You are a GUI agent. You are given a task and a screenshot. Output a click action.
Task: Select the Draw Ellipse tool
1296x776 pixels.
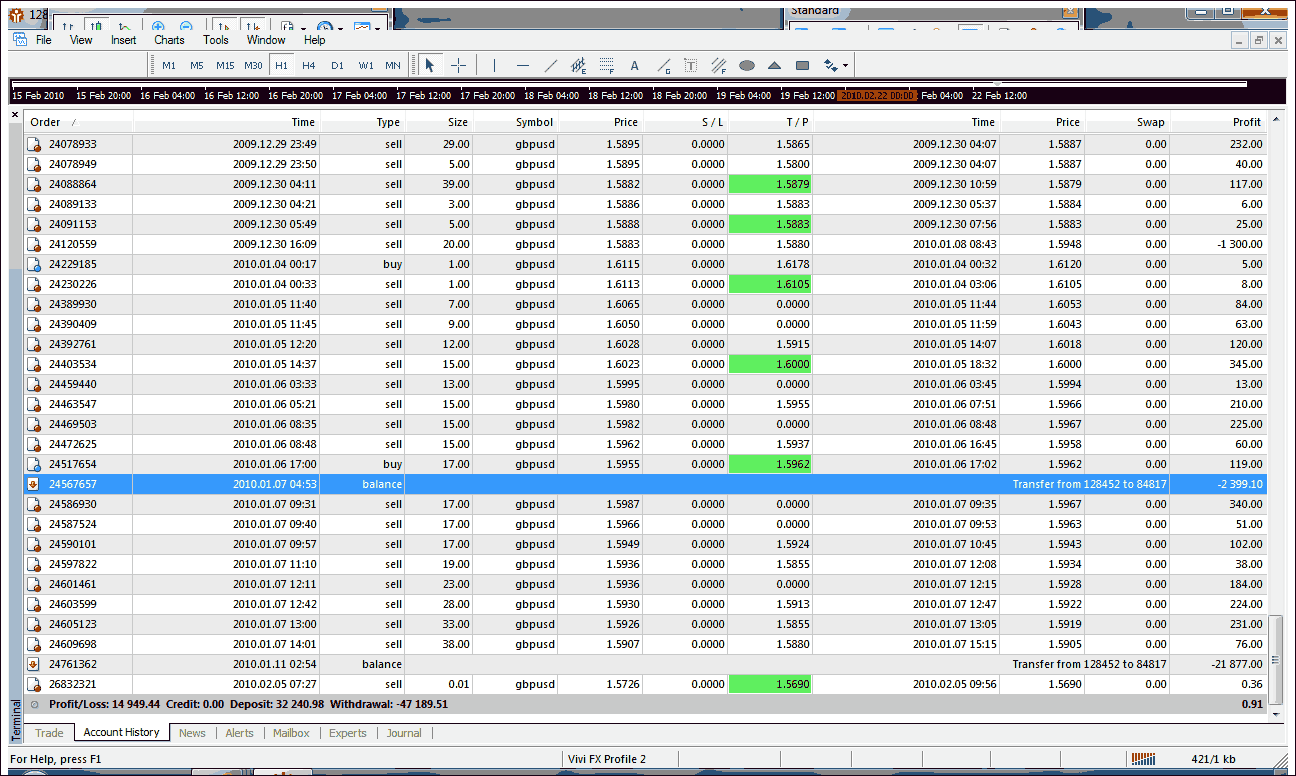747,66
